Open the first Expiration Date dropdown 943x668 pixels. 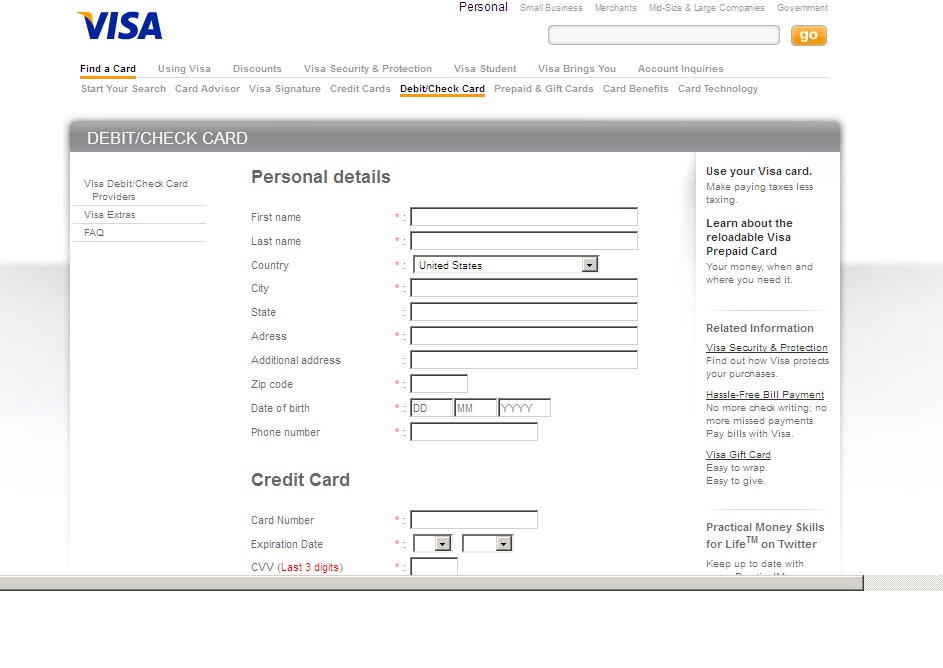(x=432, y=544)
